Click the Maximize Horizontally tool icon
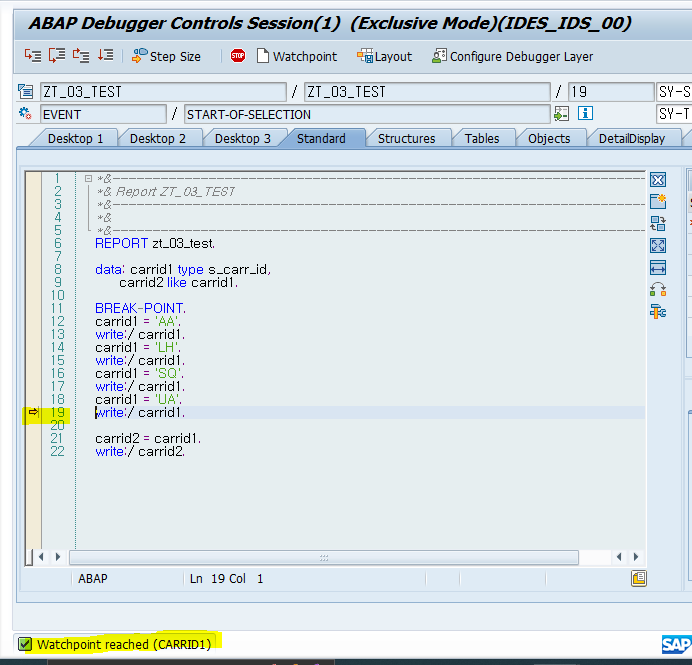692x665 pixels. (x=658, y=267)
